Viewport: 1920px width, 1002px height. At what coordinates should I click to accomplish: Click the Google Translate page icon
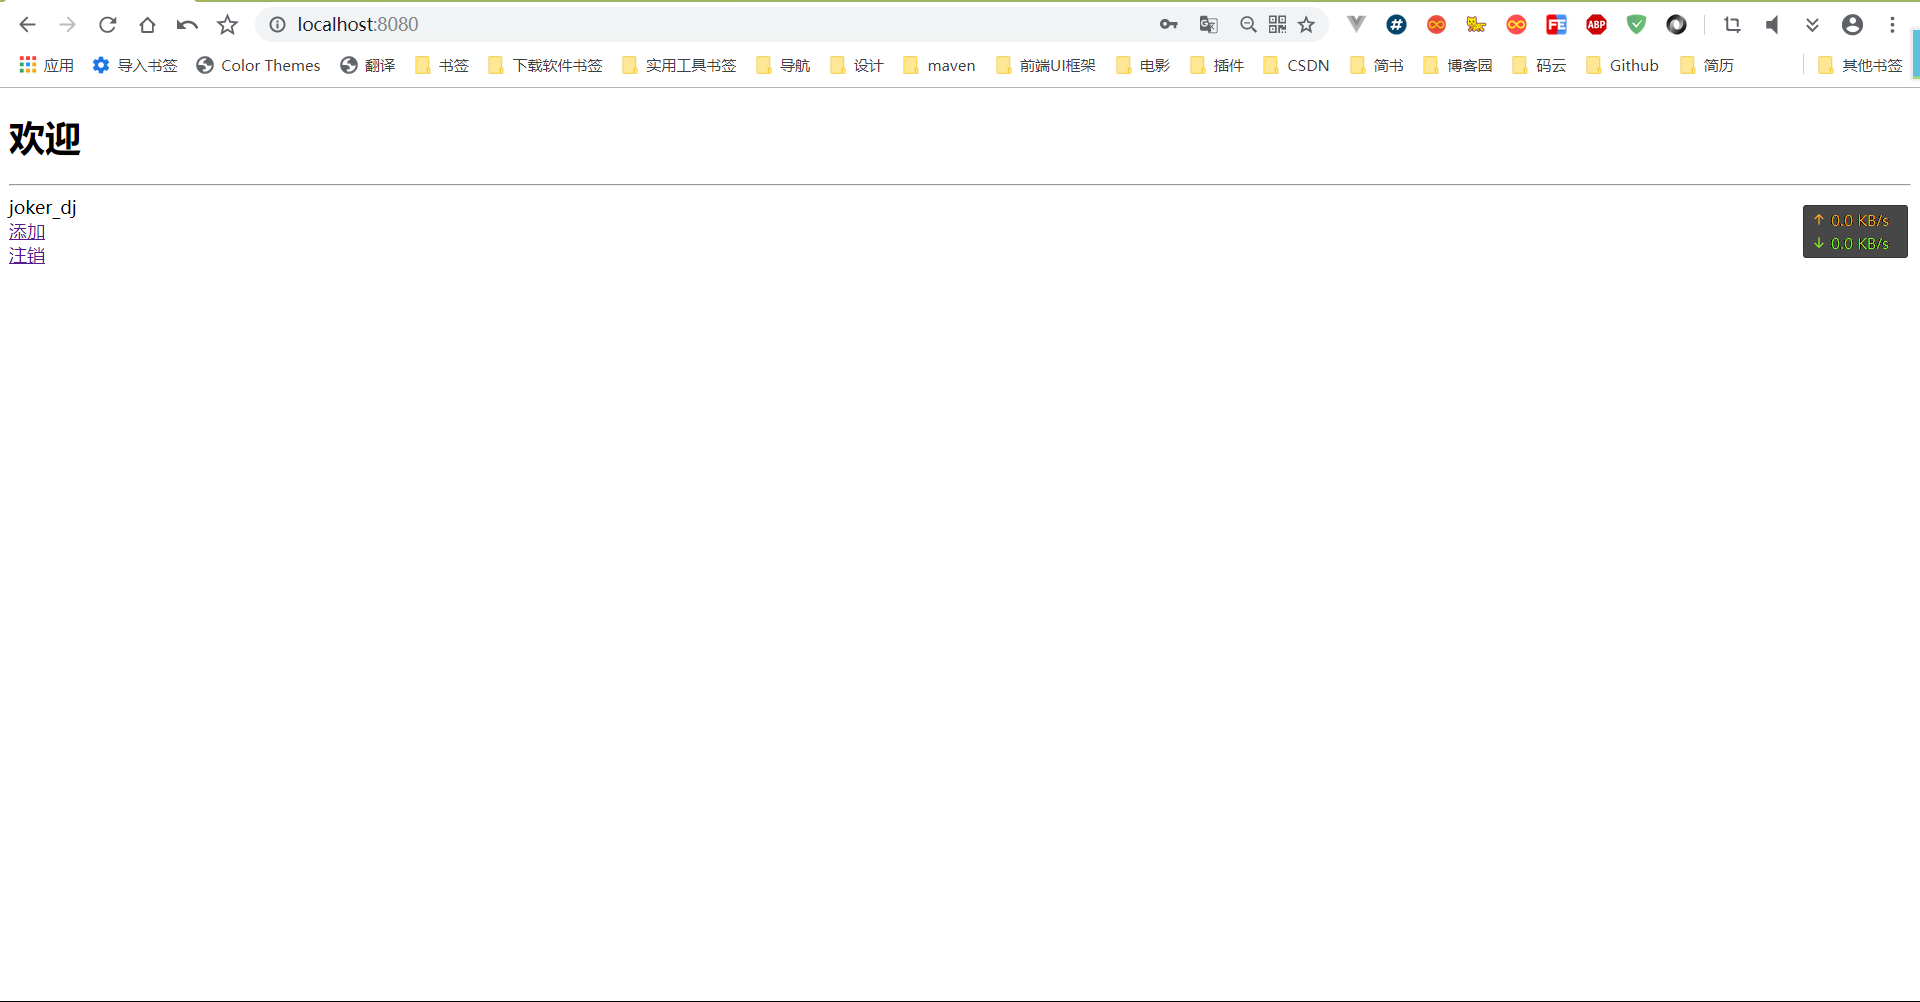coord(1208,25)
